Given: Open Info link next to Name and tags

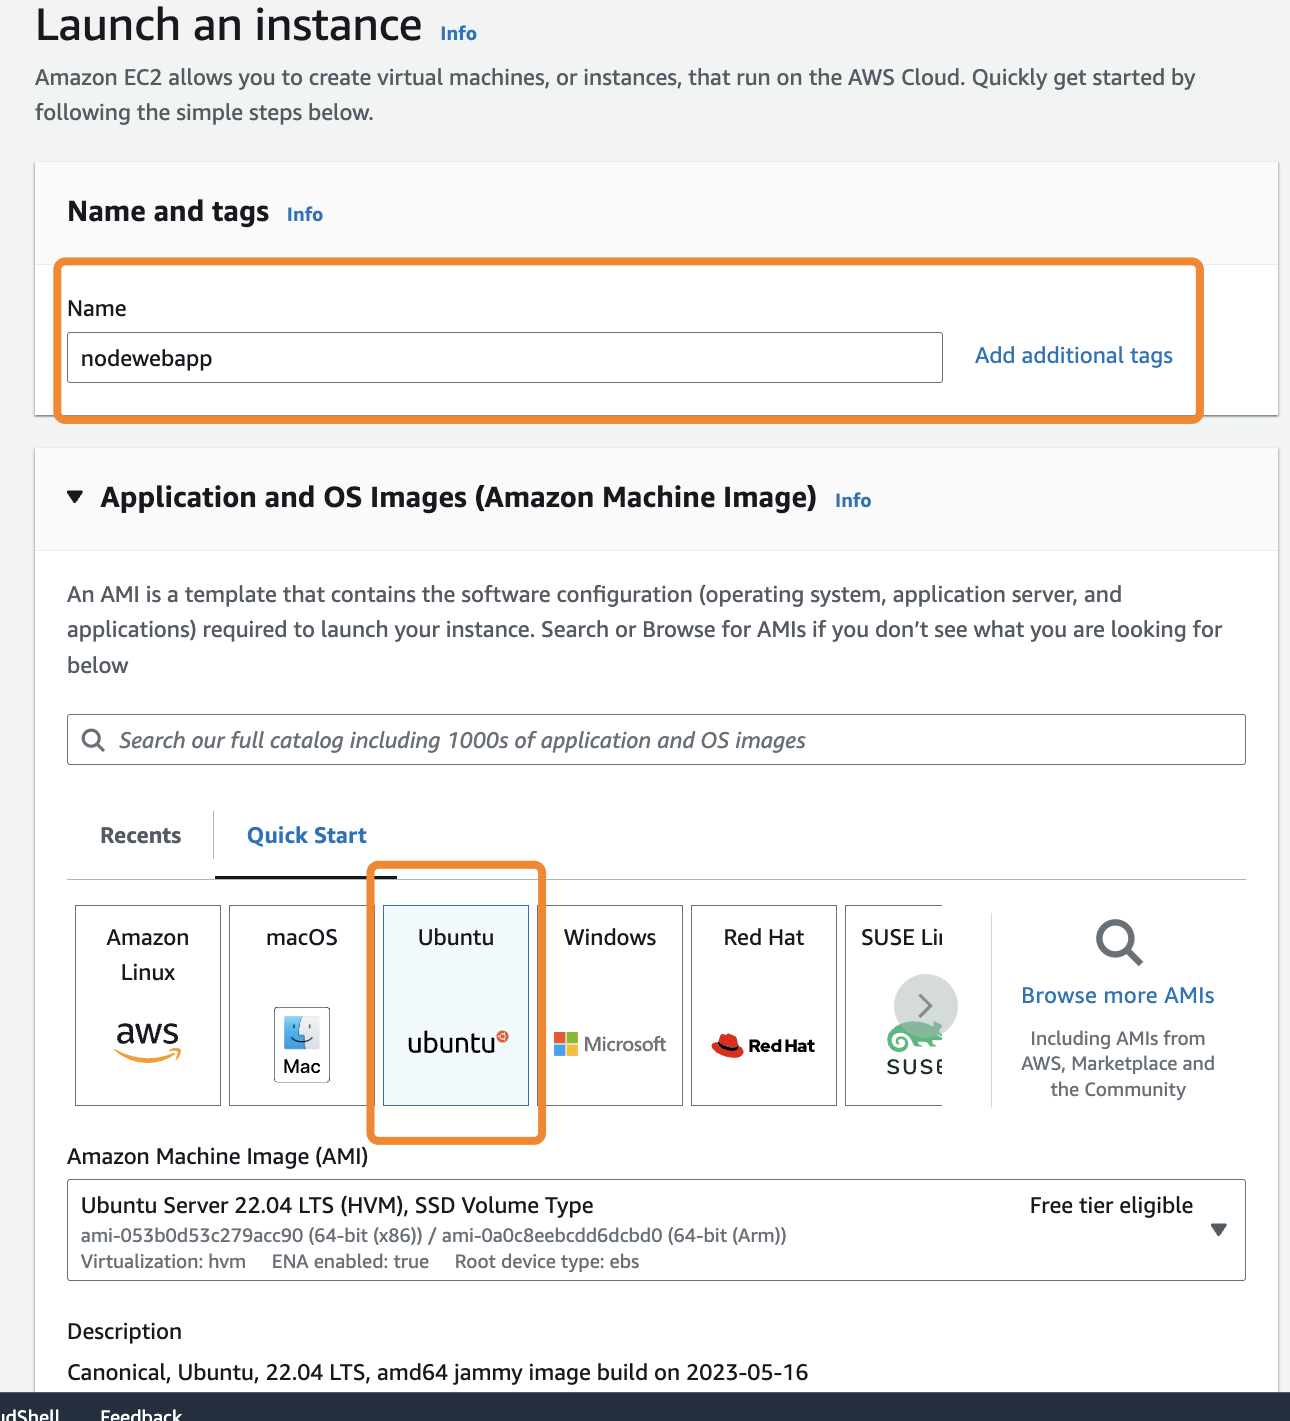Looking at the screenshot, I should tap(305, 214).
